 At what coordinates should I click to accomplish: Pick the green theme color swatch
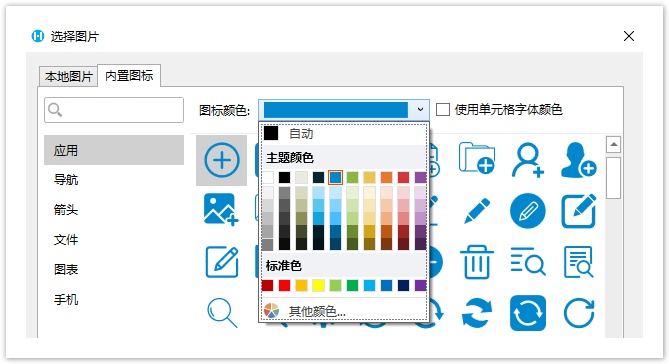352,177
